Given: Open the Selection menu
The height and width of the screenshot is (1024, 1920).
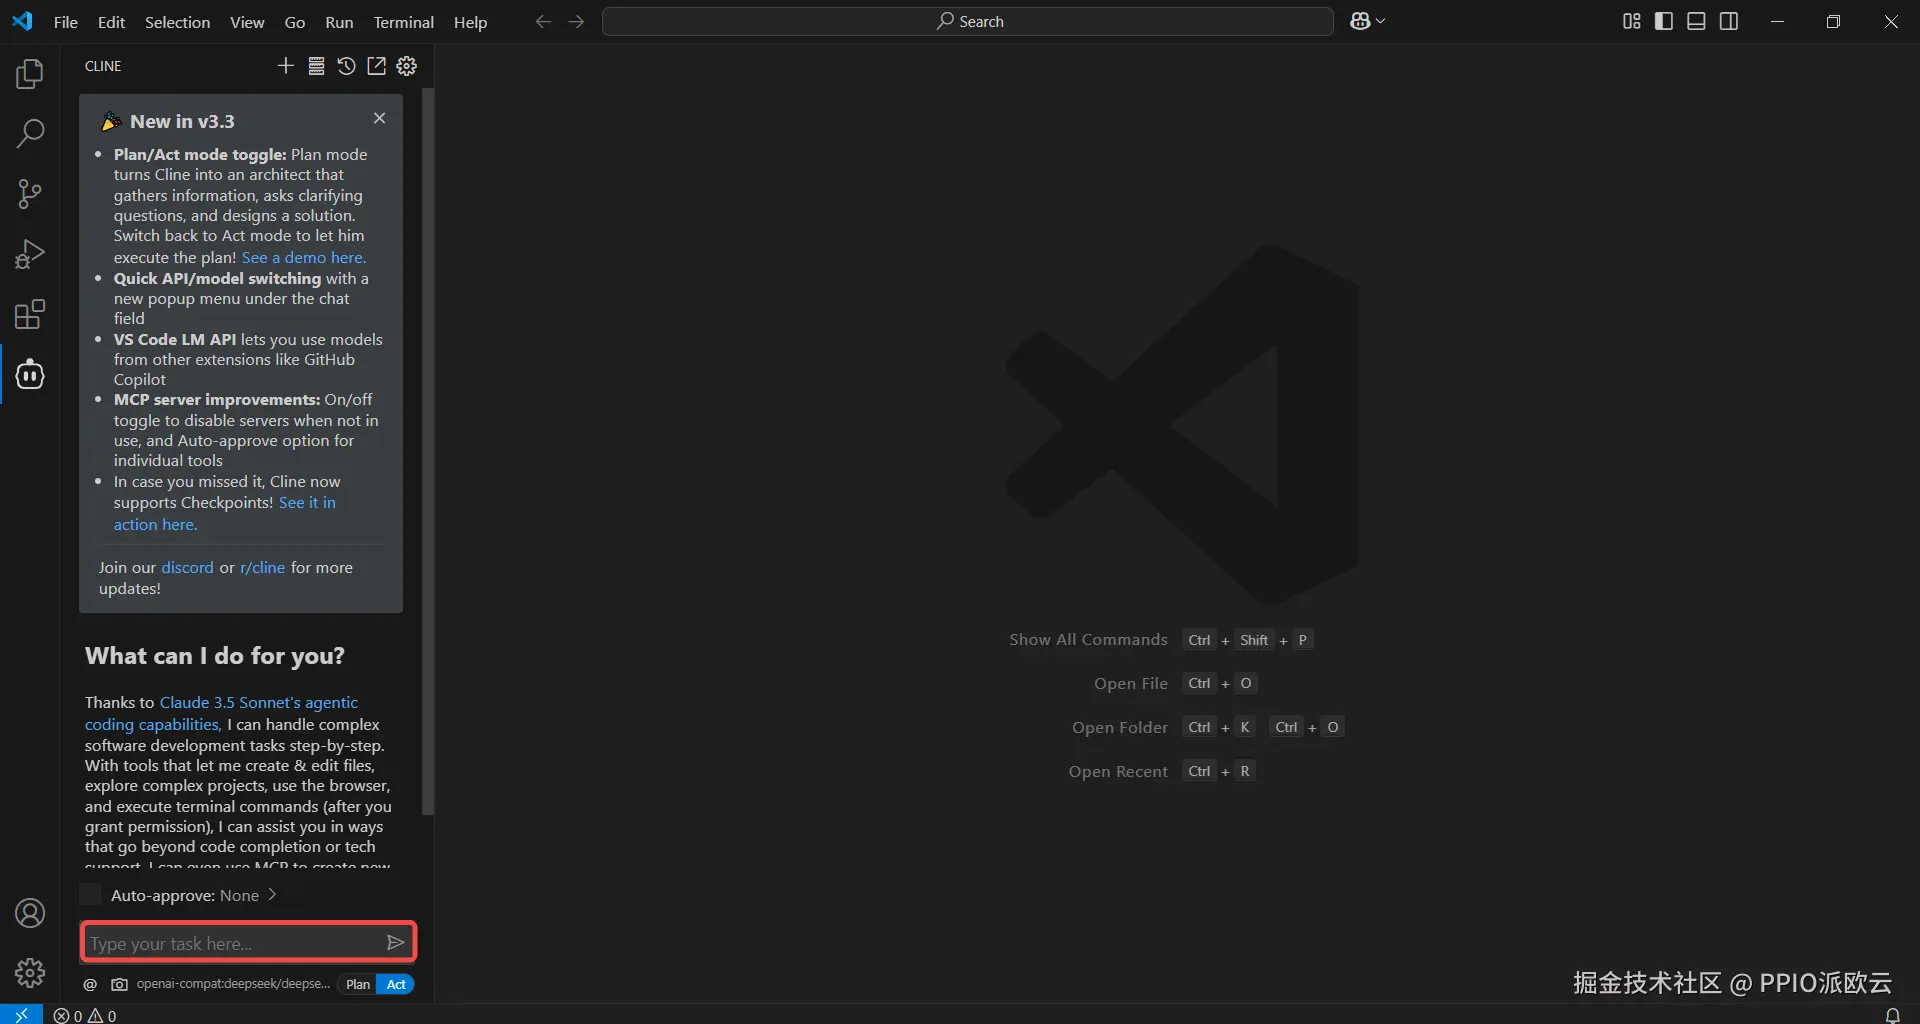Looking at the screenshot, I should pyautogui.click(x=177, y=22).
